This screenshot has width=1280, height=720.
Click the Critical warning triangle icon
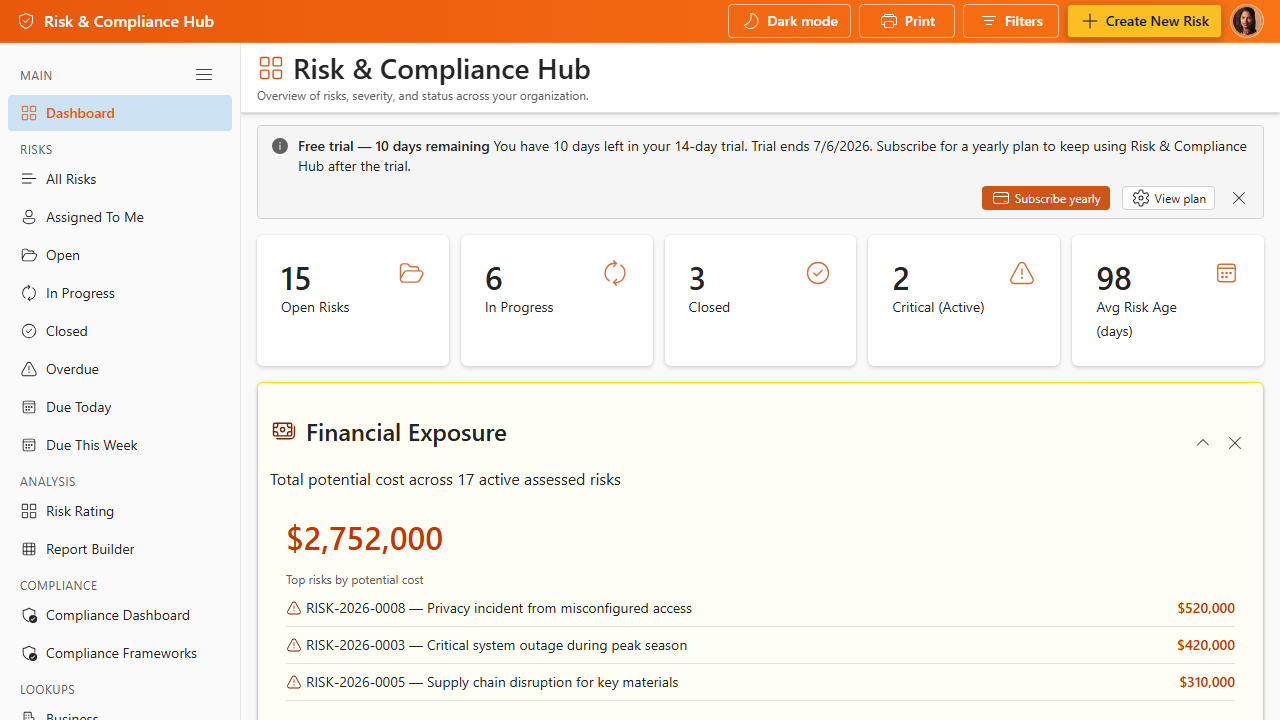click(x=1022, y=273)
